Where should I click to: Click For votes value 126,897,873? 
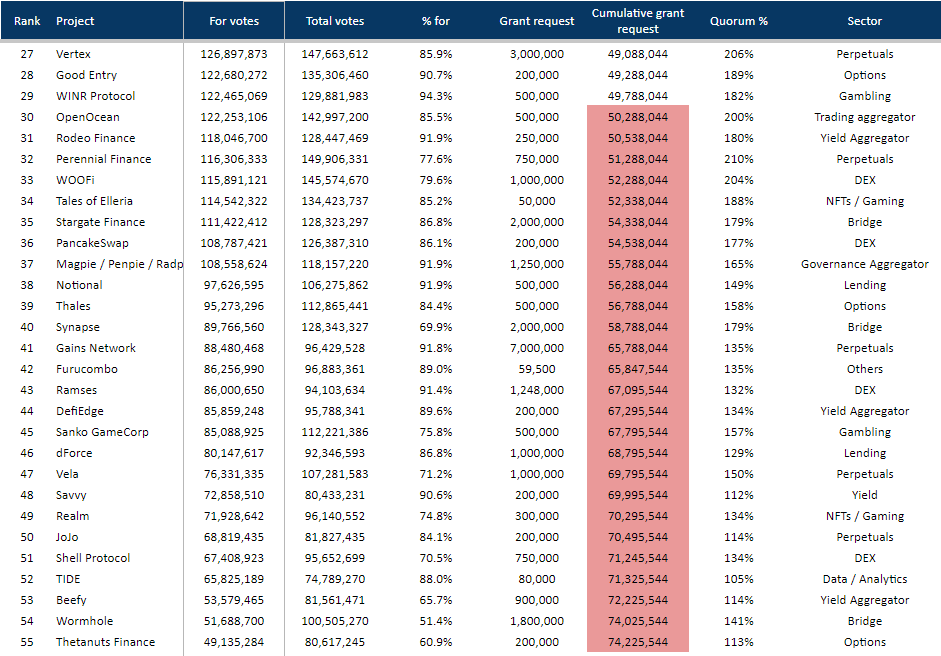point(234,54)
